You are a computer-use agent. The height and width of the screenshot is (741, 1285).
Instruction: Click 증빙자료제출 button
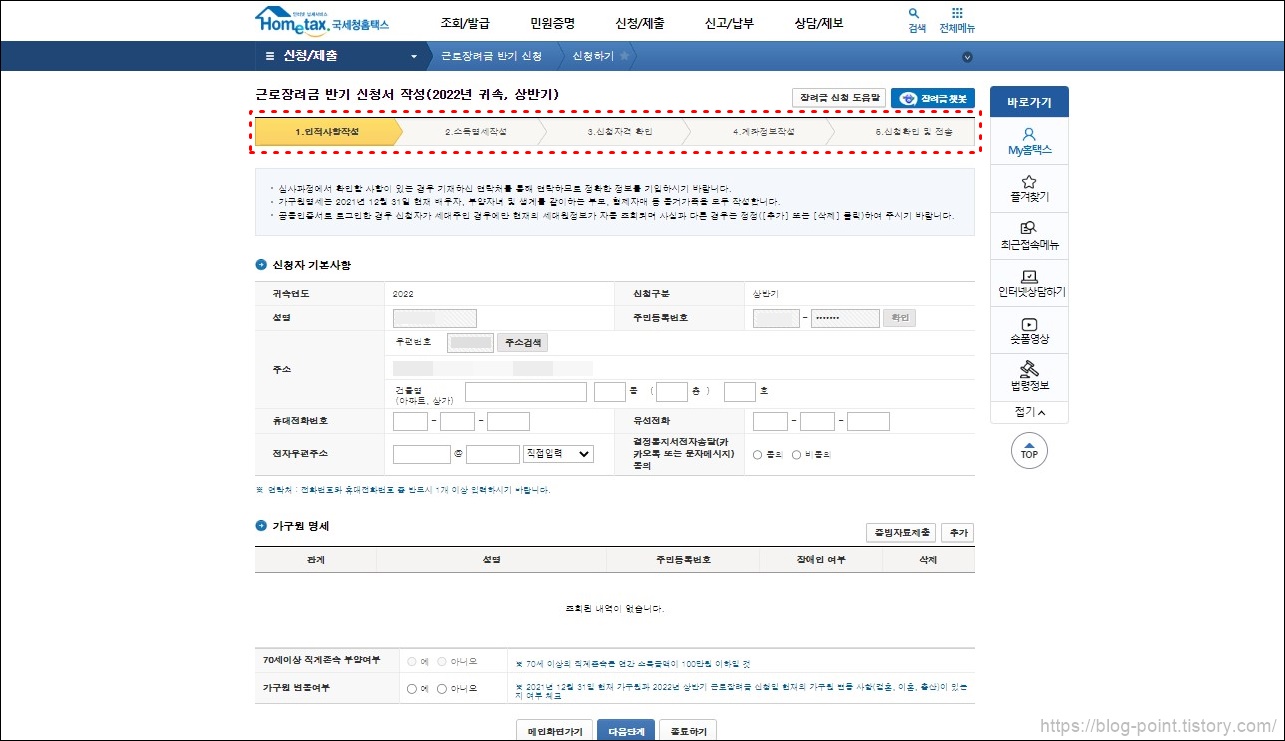901,533
